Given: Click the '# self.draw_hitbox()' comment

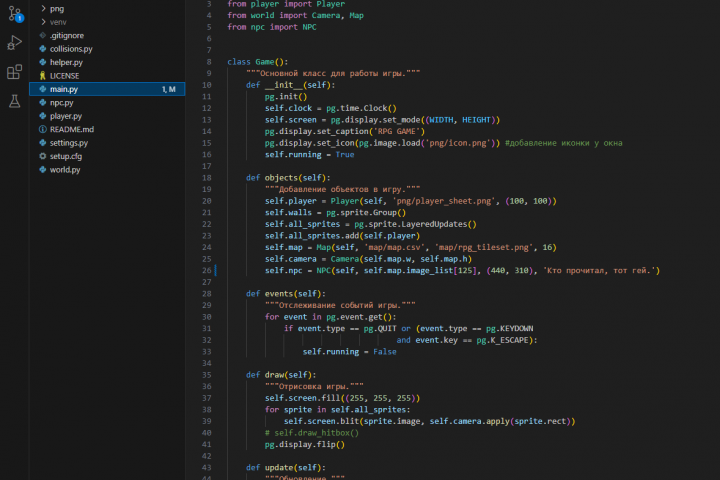Looking at the screenshot, I should pos(312,433).
